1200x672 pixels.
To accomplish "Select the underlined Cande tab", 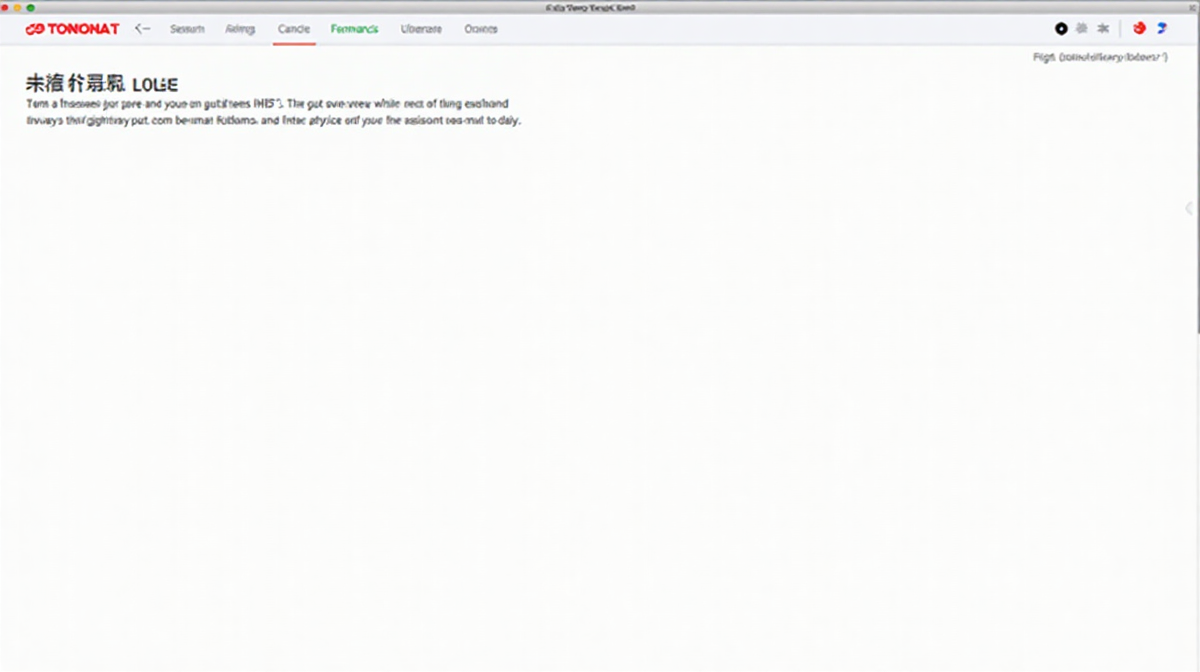I will tap(294, 29).
